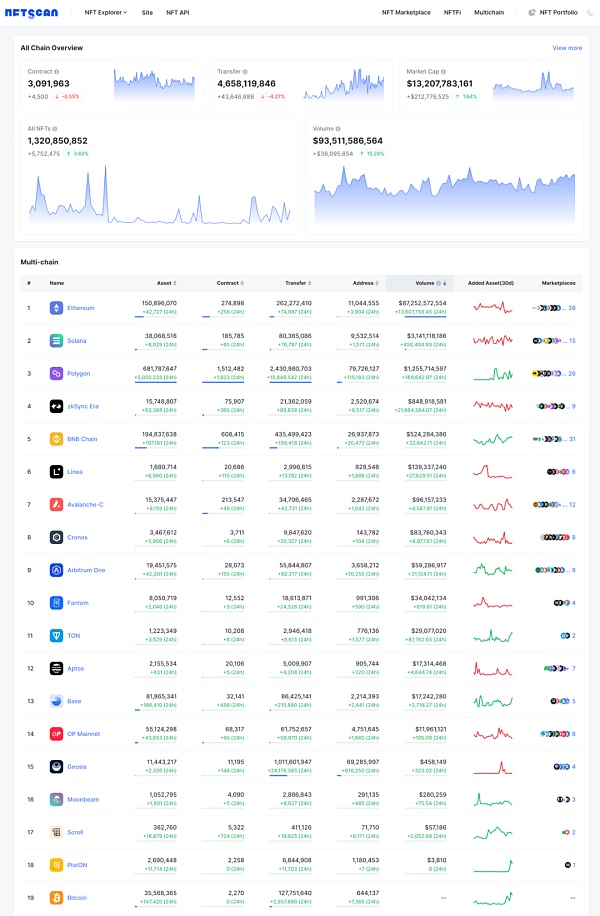Click the View more link
The width and height of the screenshot is (600, 916).
coord(567,48)
